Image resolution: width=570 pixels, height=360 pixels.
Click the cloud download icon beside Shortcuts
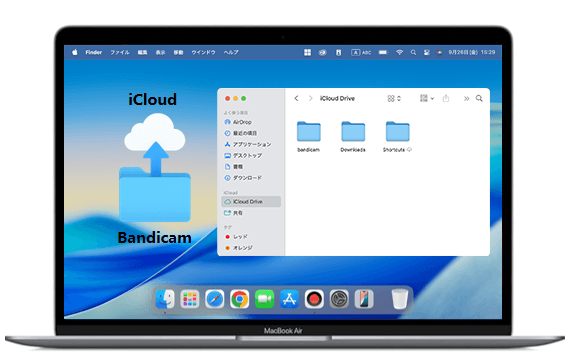click(x=409, y=149)
